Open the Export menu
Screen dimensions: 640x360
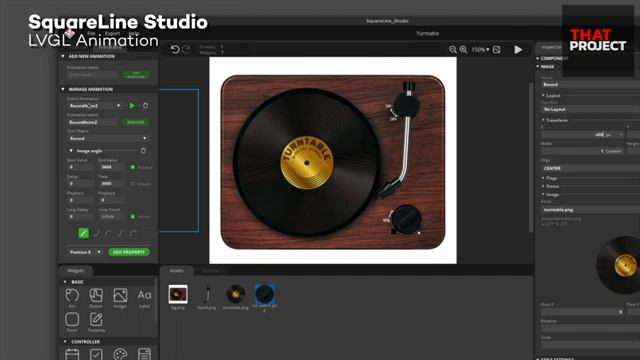coord(112,33)
